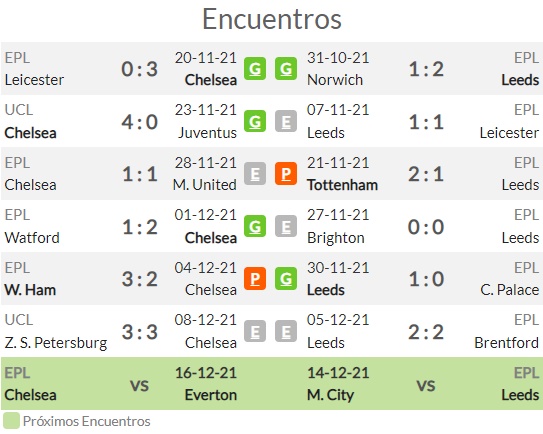Viewport: 543px width, 434px height.
Task: Select upcoming Chelsea vs Everton fixture
Action: pos(121,384)
